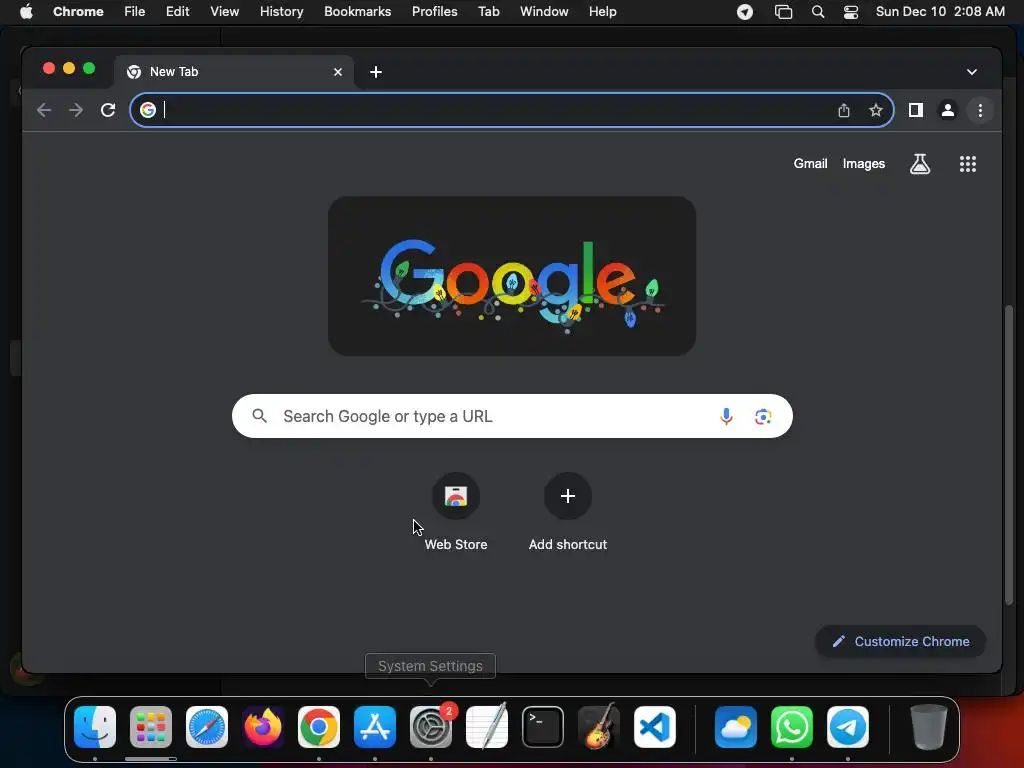Launch Safari from the Dock
Image resolution: width=1024 pixels, height=768 pixels.
[207, 727]
